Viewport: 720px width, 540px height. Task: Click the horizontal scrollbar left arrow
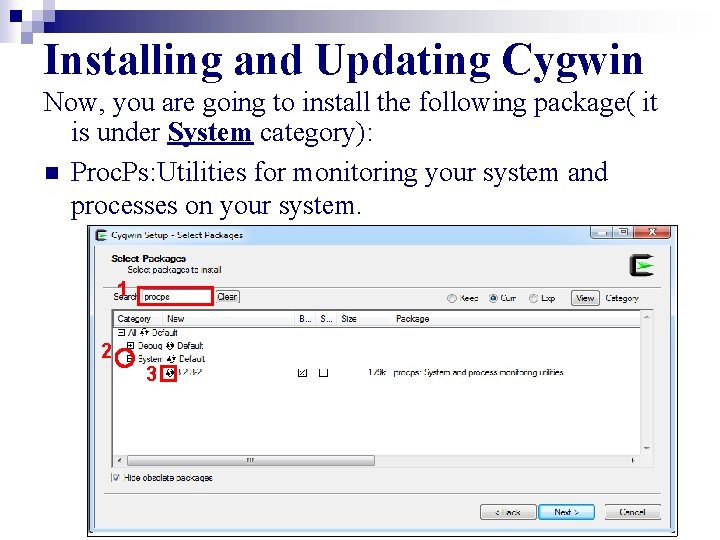click(120, 460)
